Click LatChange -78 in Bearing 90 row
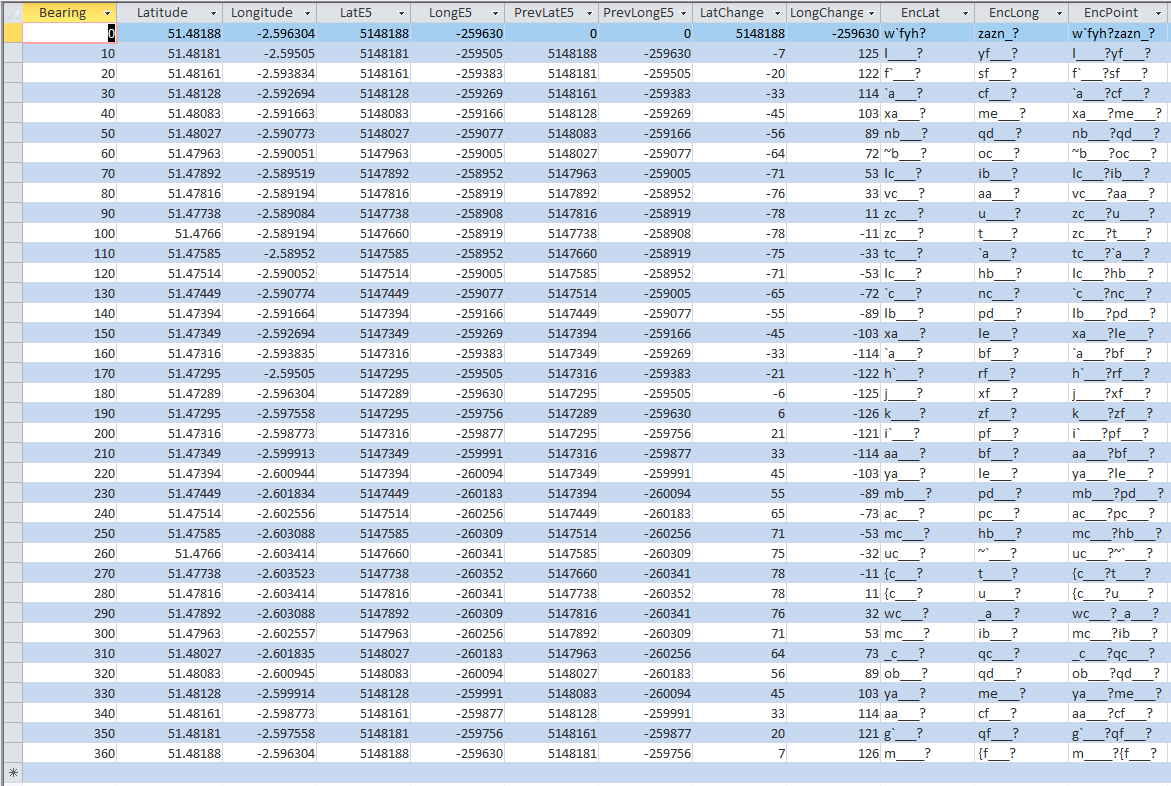 pyautogui.click(x=740, y=213)
